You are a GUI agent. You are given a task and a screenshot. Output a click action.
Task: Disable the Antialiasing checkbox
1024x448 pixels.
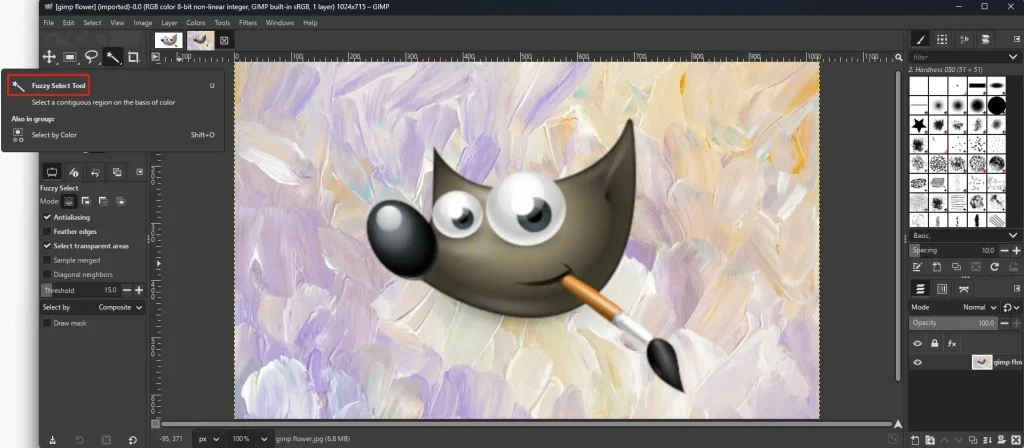click(x=47, y=217)
